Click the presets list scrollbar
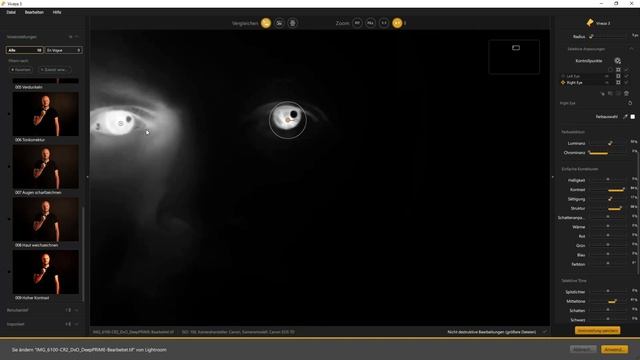This screenshot has width=640, height=360. [x=83, y=254]
